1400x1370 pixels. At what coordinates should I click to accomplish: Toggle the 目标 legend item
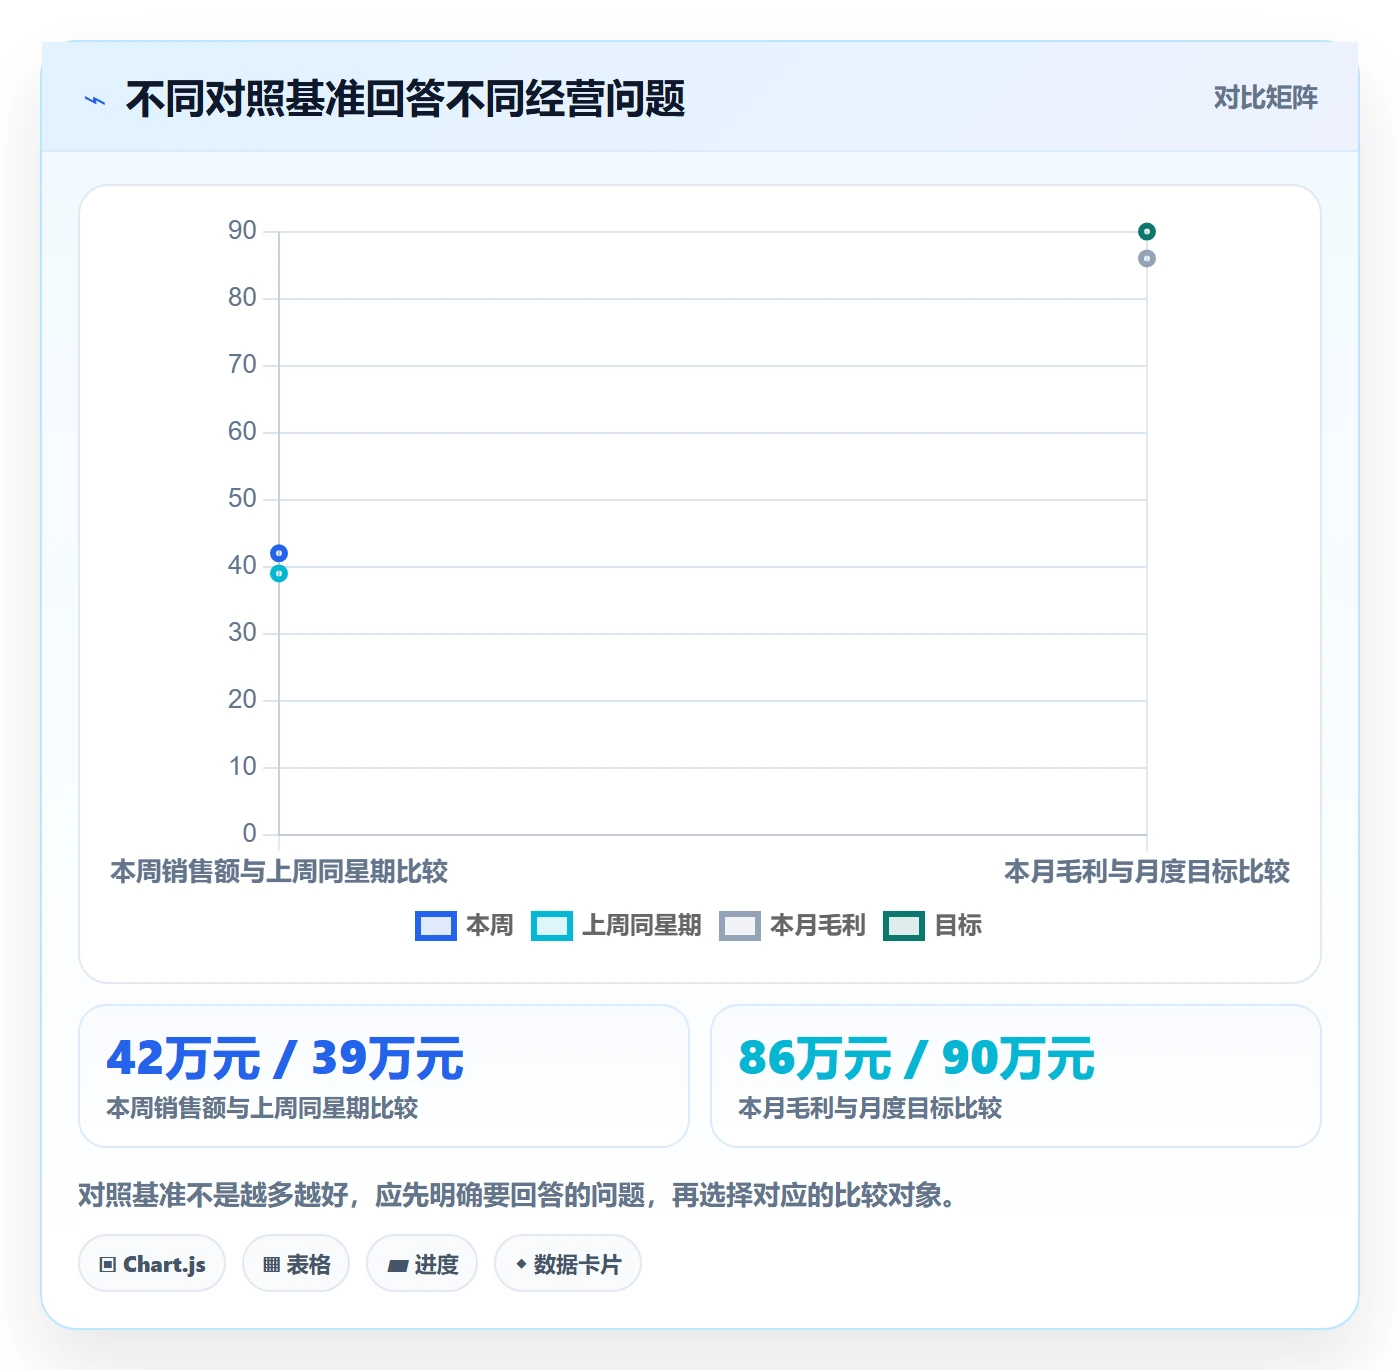click(932, 926)
